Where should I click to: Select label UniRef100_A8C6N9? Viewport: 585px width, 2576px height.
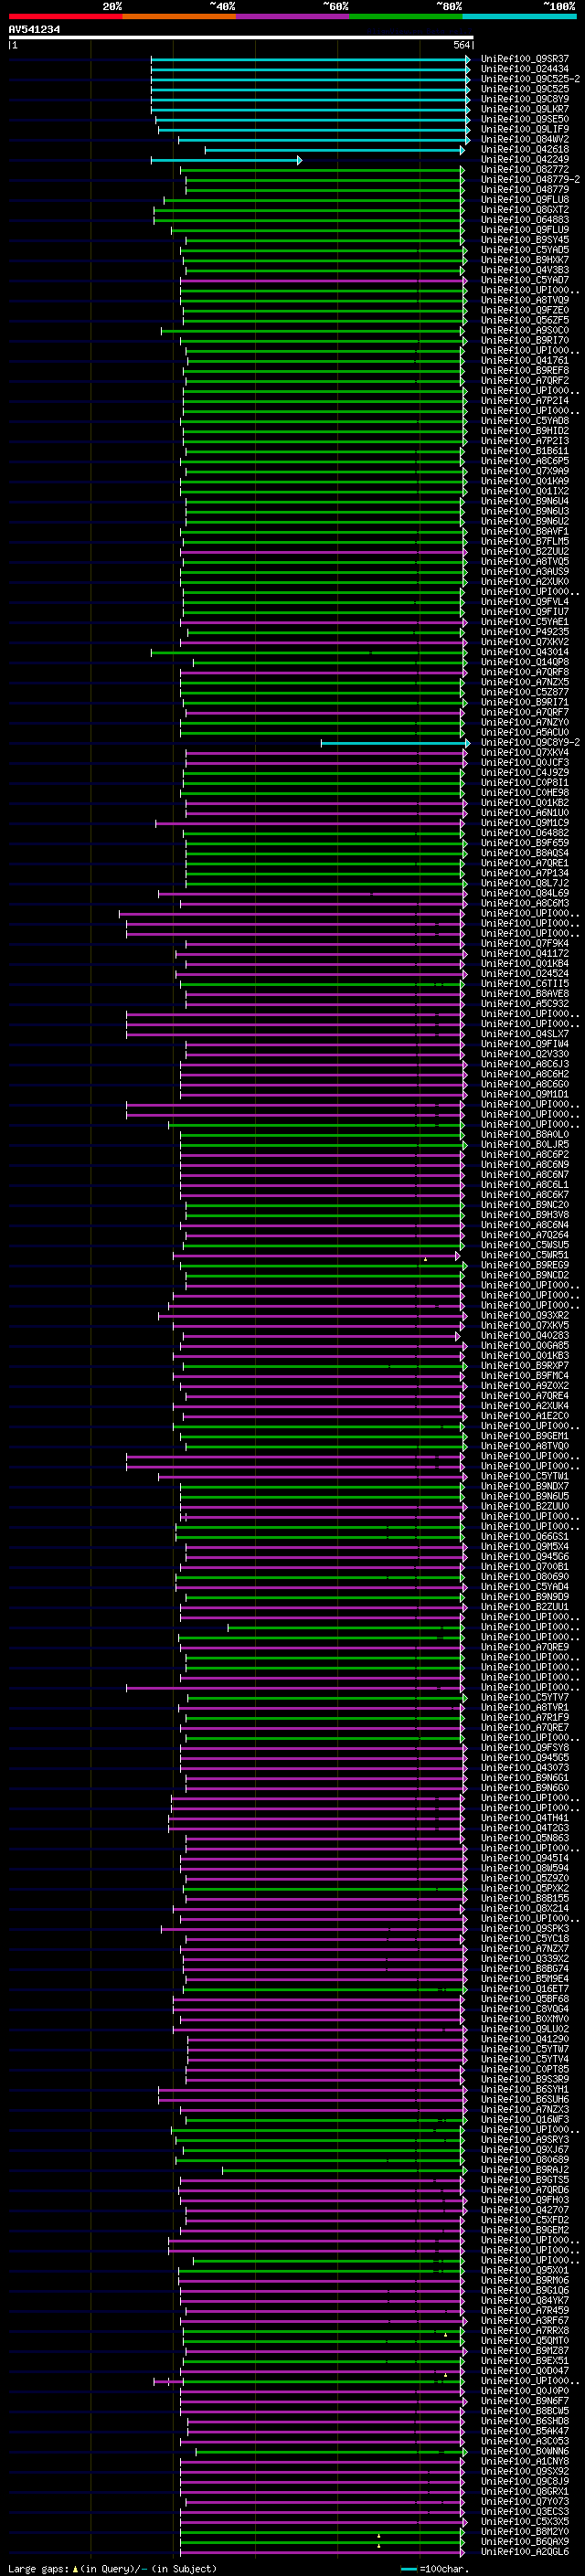tap(525, 1165)
